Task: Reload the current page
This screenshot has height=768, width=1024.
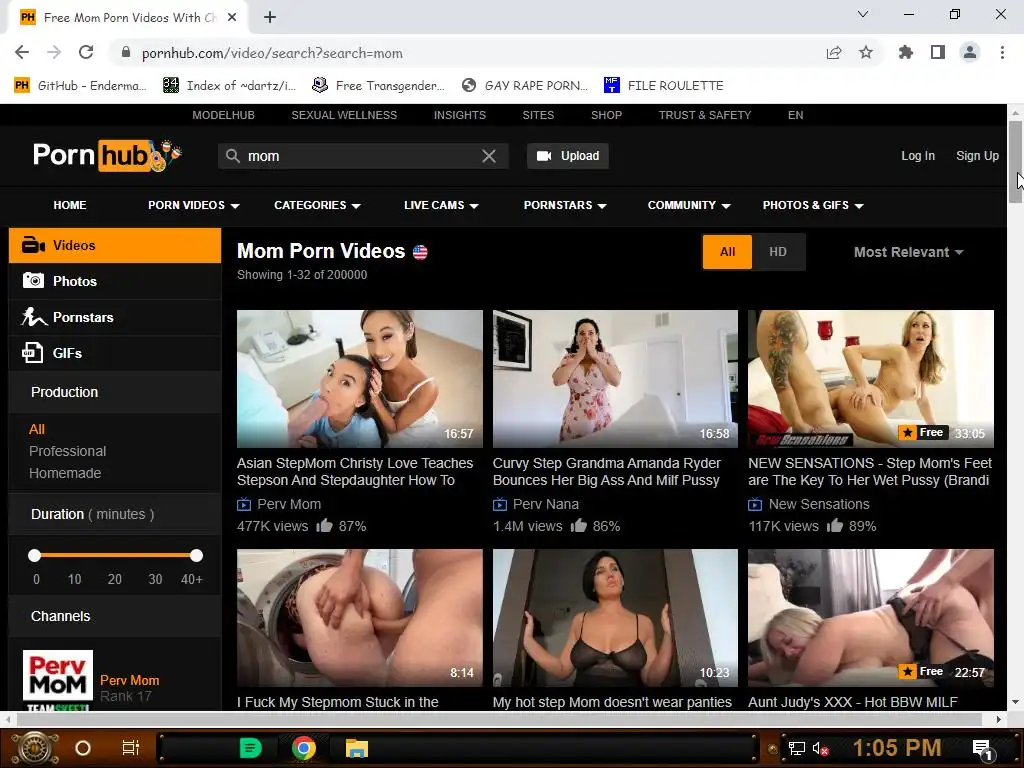Action: (86, 53)
